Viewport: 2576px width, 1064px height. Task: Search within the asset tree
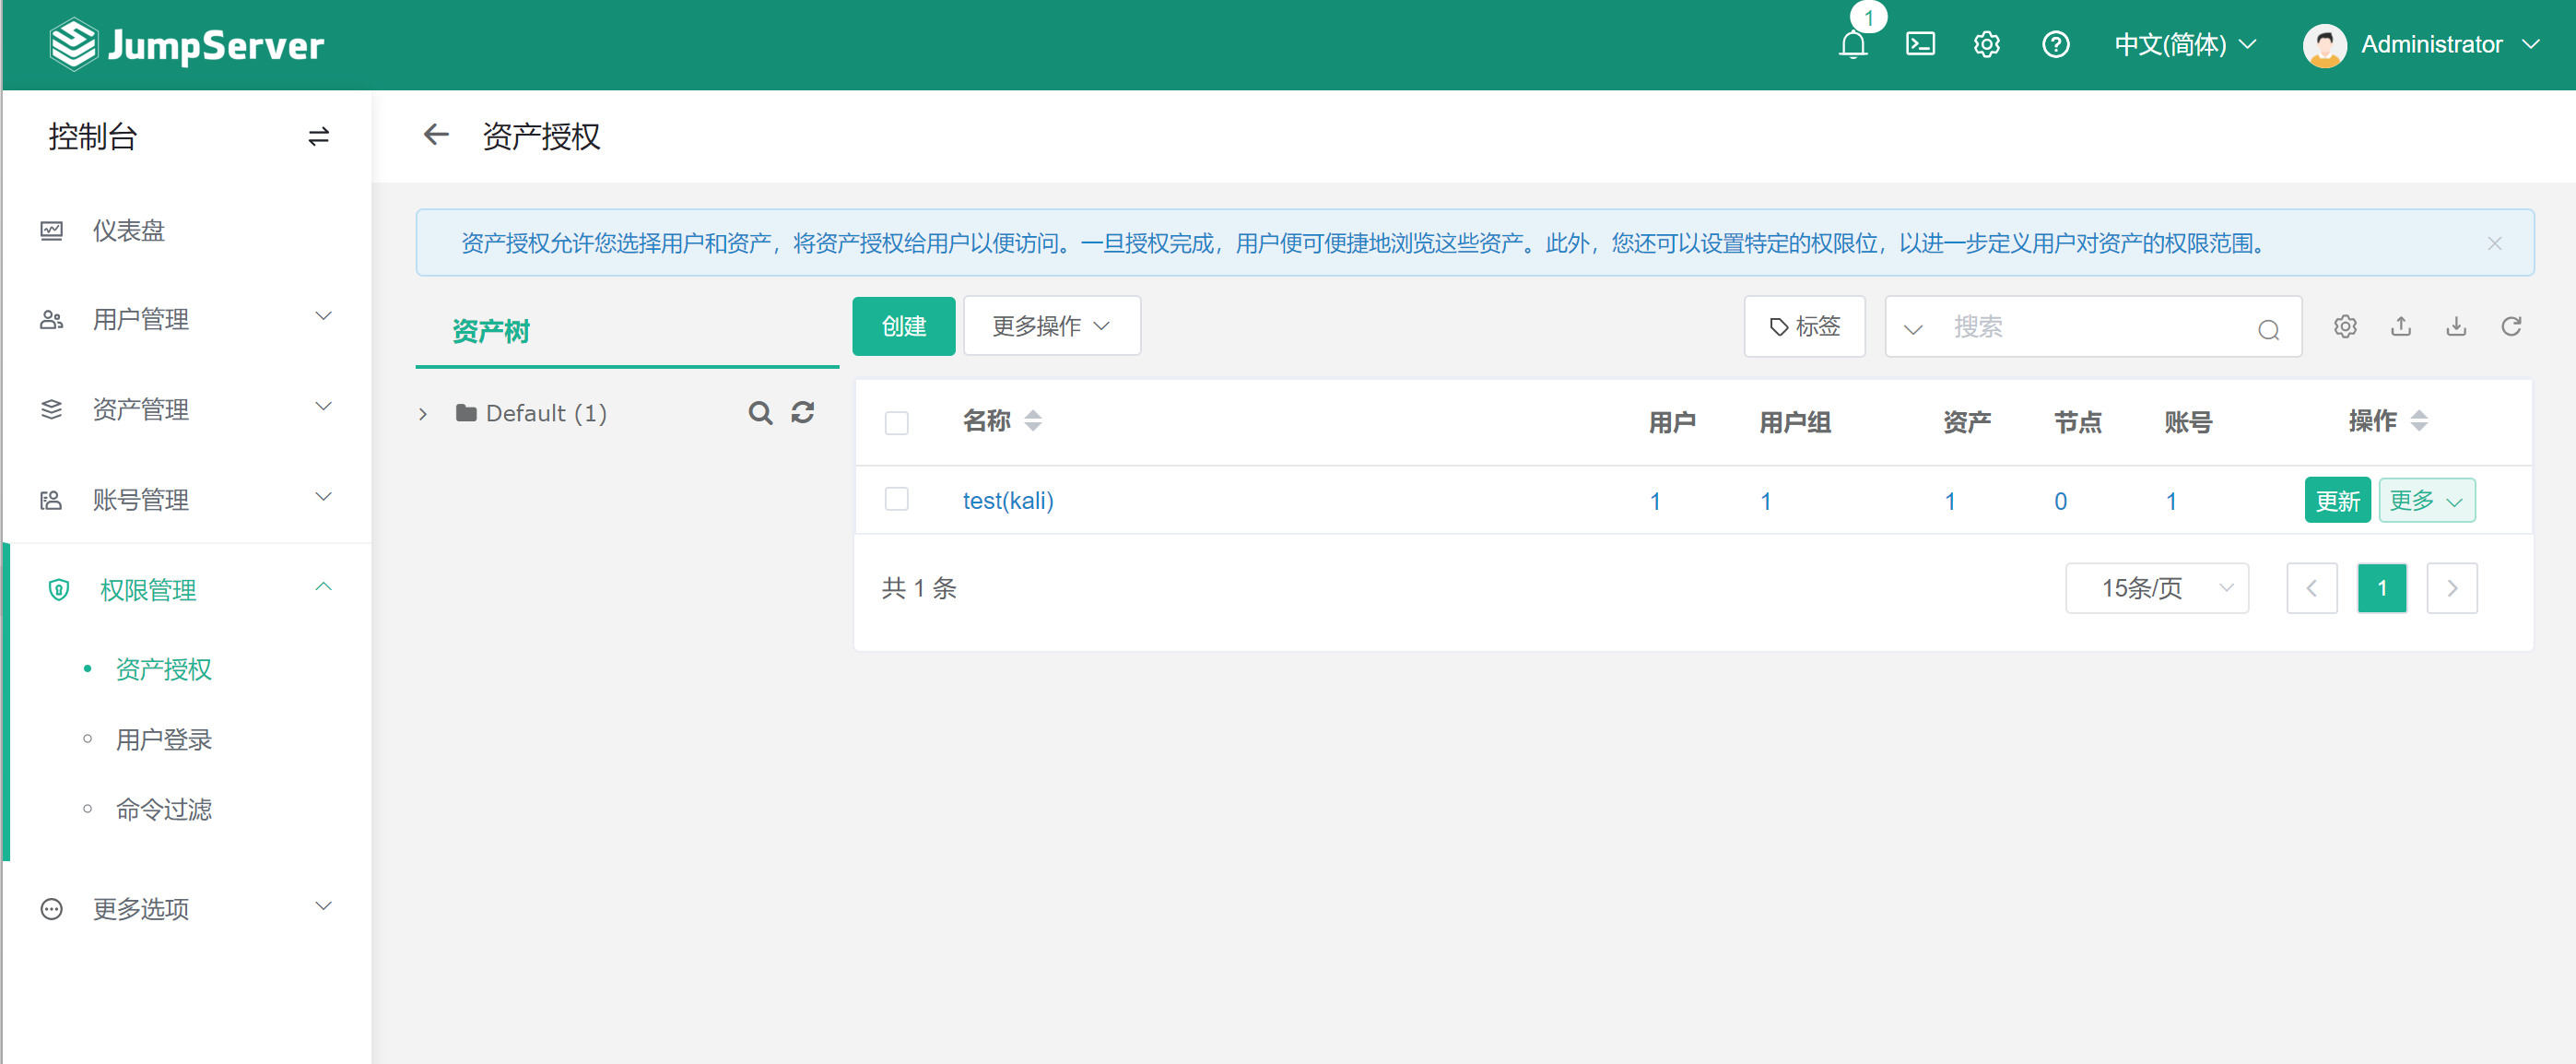click(760, 412)
